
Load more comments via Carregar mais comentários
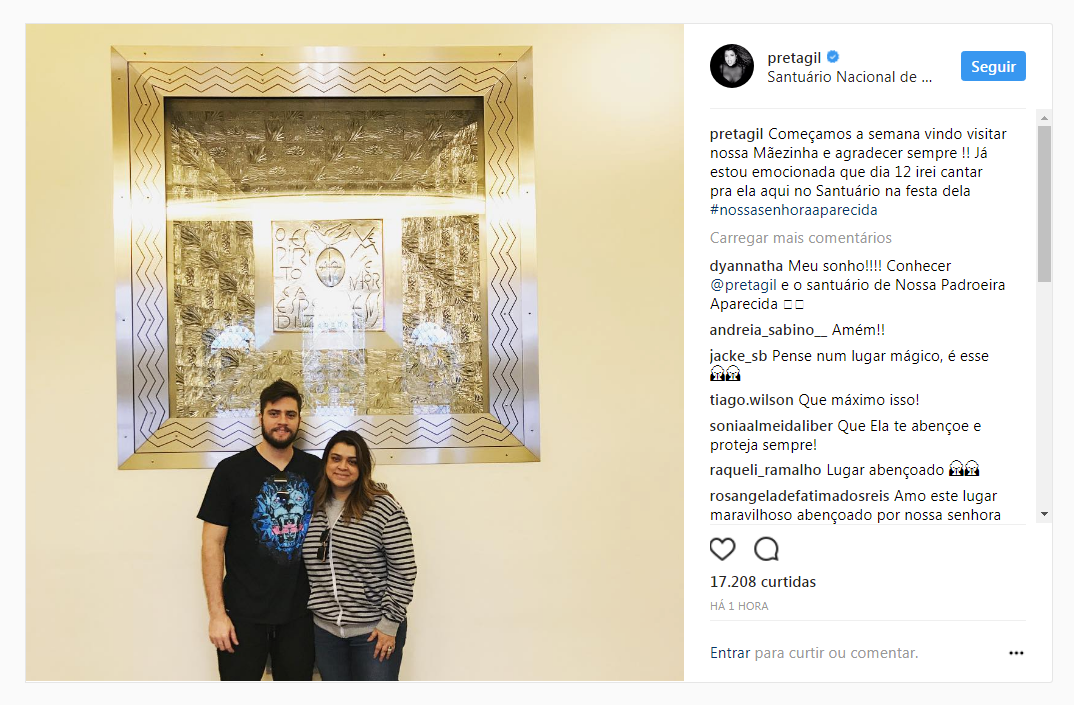coord(801,238)
